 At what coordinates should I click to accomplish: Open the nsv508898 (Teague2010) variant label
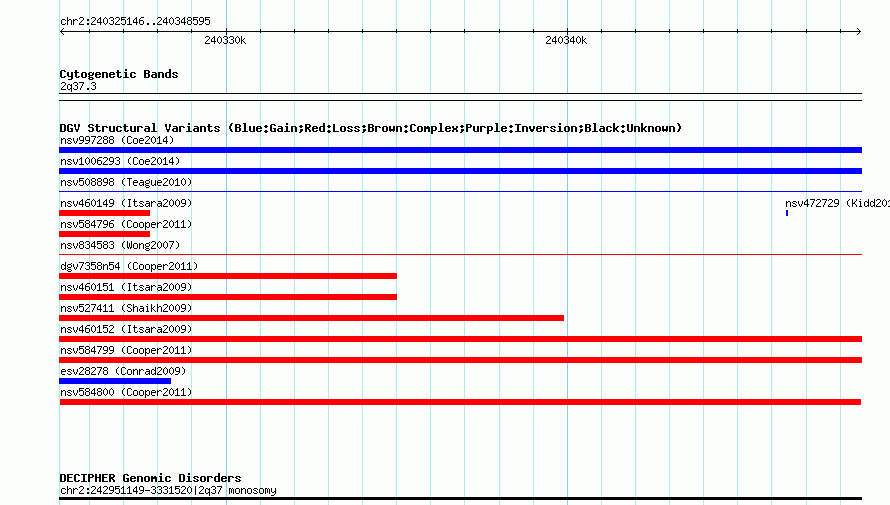click(126, 182)
